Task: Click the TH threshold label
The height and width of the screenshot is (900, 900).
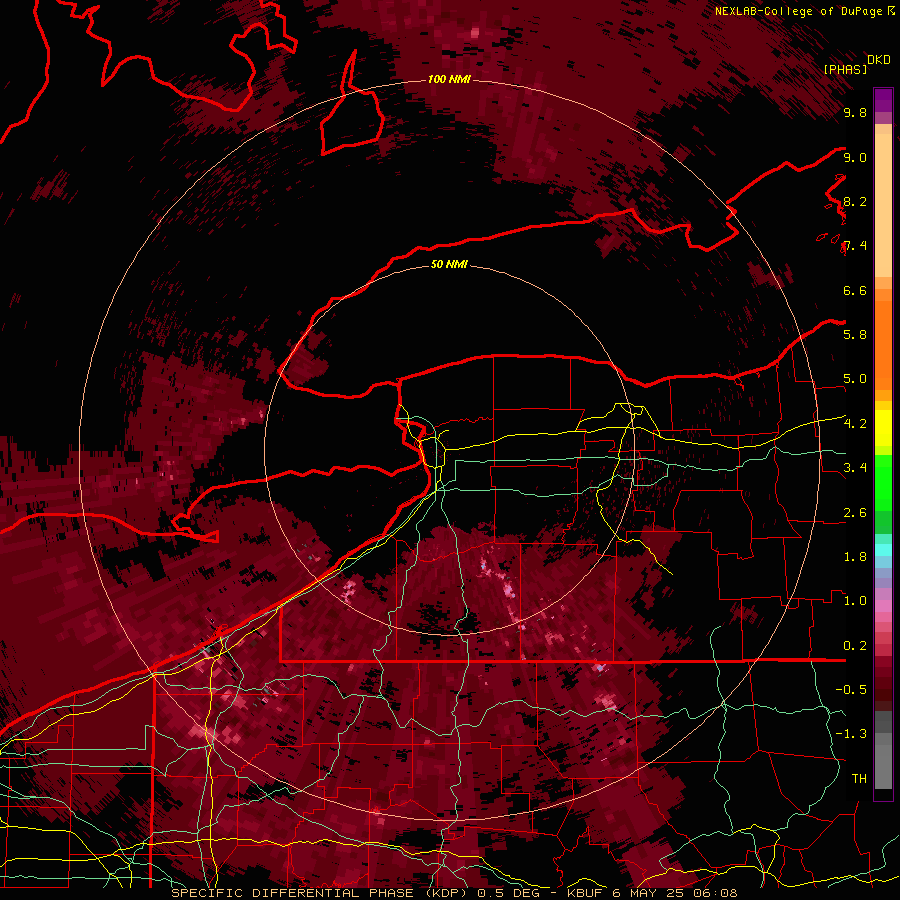Action: (x=859, y=779)
